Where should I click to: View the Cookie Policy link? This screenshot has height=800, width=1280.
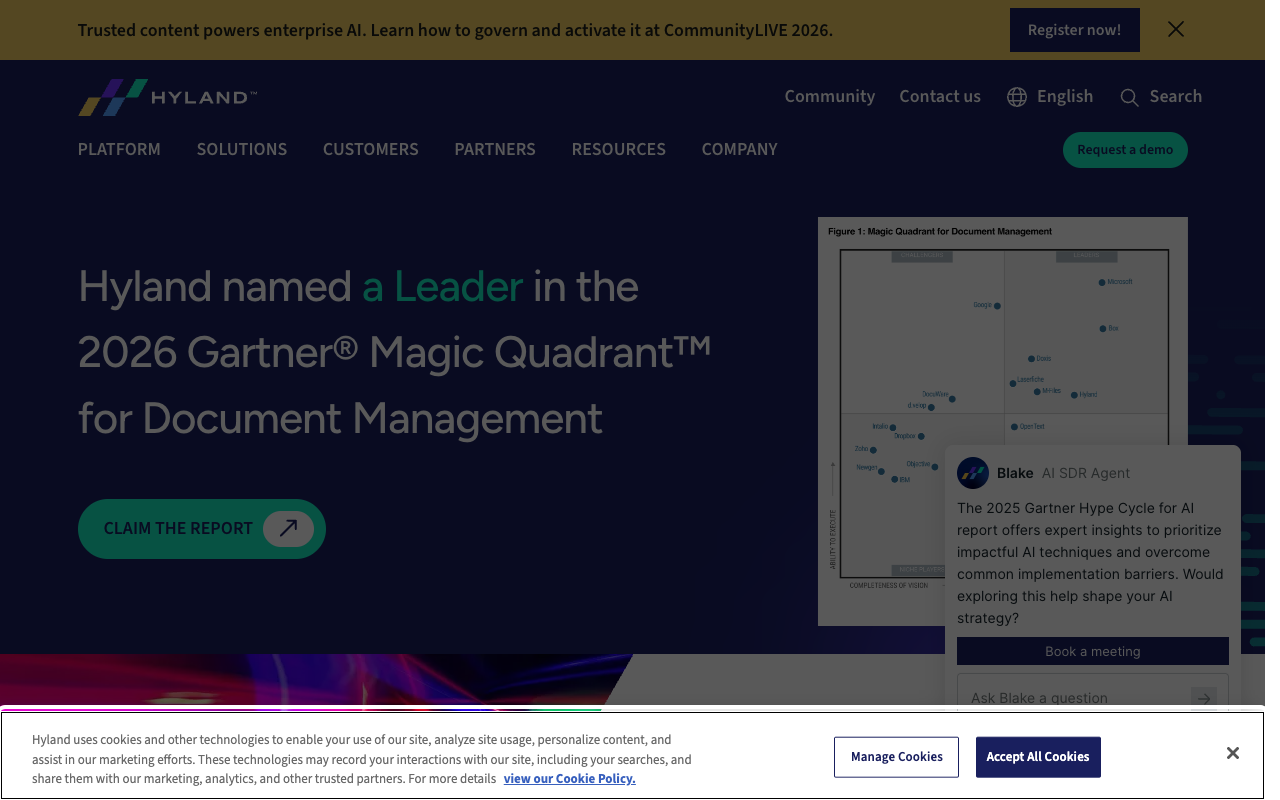(570, 779)
